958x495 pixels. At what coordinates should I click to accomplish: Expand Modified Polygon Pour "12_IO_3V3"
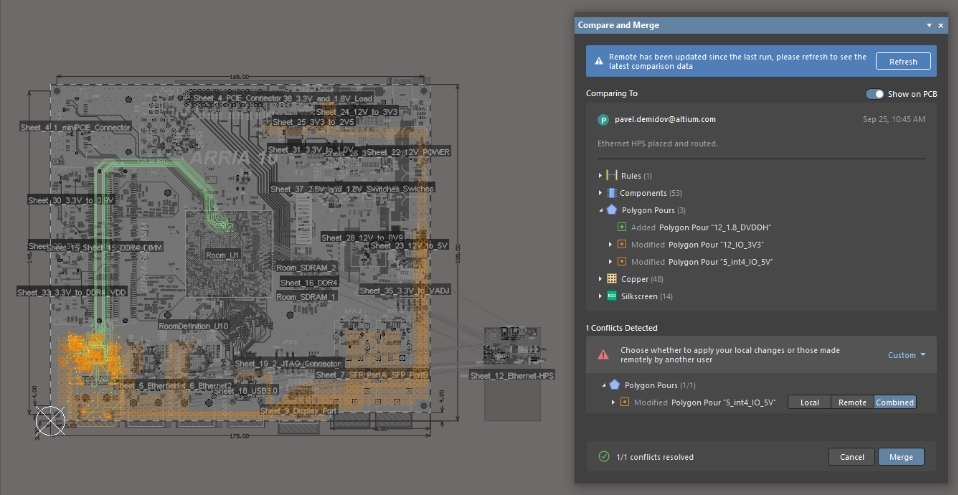(x=610, y=244)
